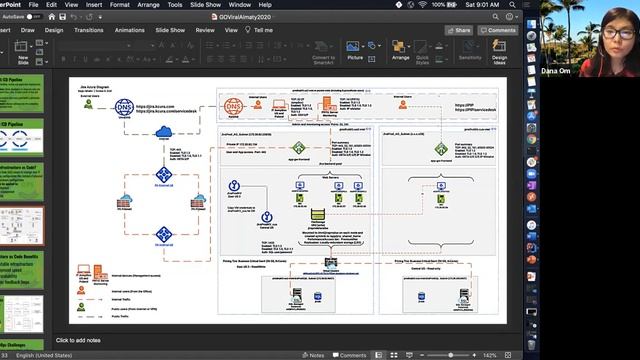Image resolution: width=640 pixels, height=360 pixels.
Task: Open Finder from the Dock
Action: [531, 24]
